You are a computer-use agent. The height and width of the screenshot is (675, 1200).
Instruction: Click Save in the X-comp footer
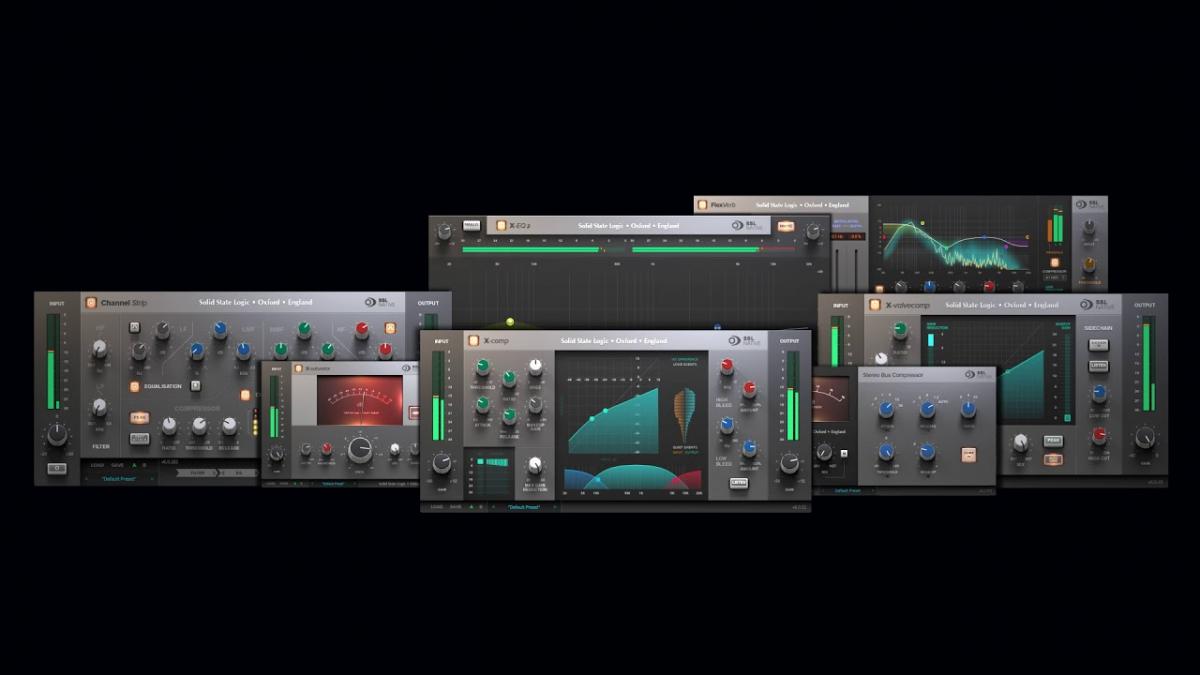pyautogui.click(x=457, y=507)
